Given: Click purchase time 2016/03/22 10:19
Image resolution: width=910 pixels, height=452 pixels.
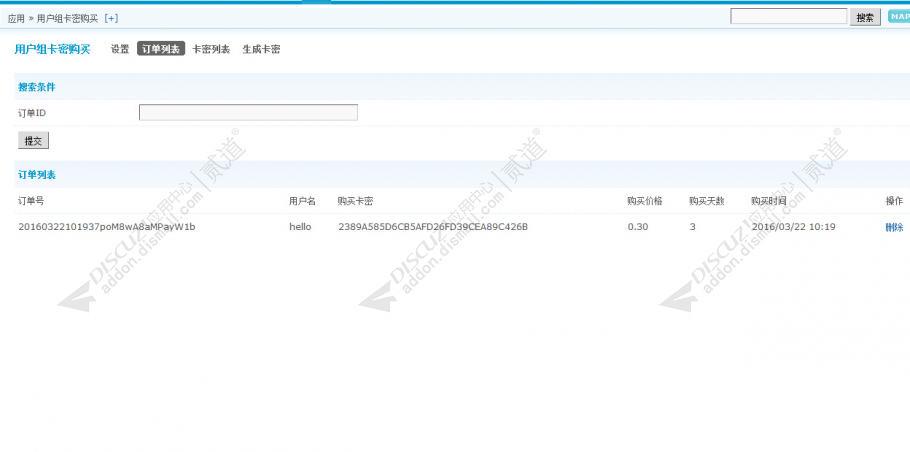Looking at the screenshot, I should 793,227.
